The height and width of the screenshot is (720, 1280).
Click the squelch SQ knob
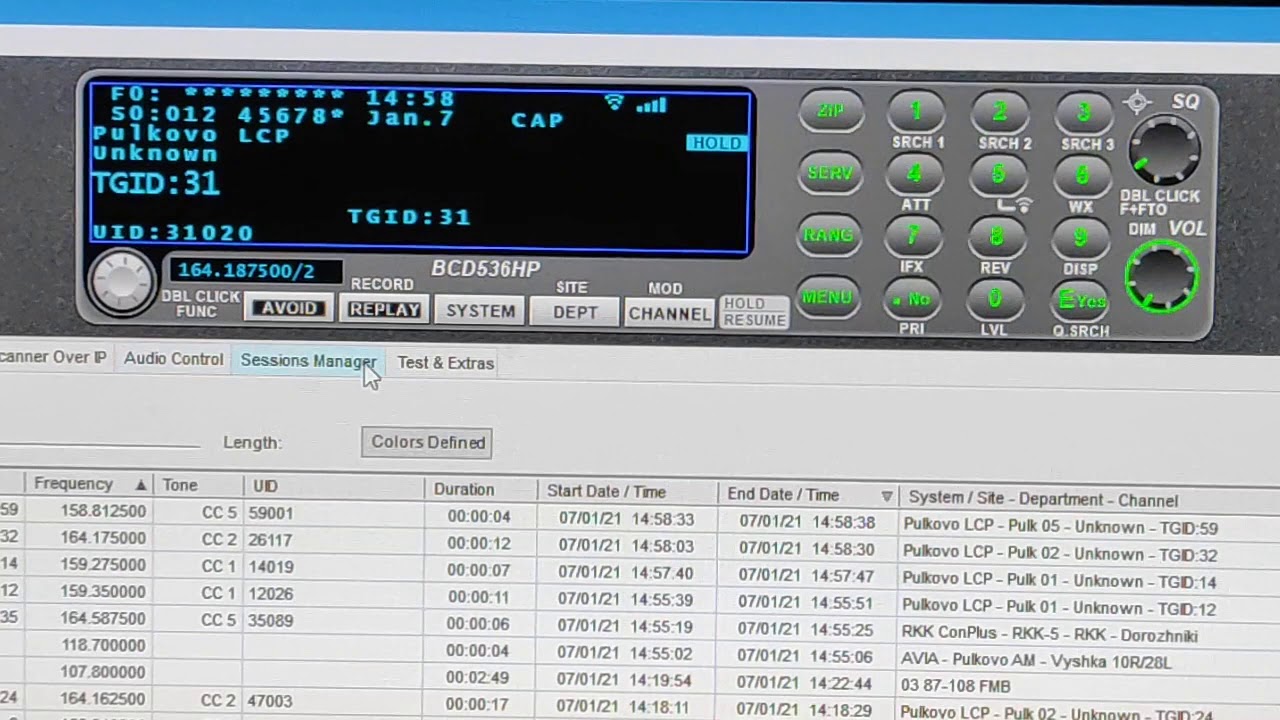tap(1165, 150)
